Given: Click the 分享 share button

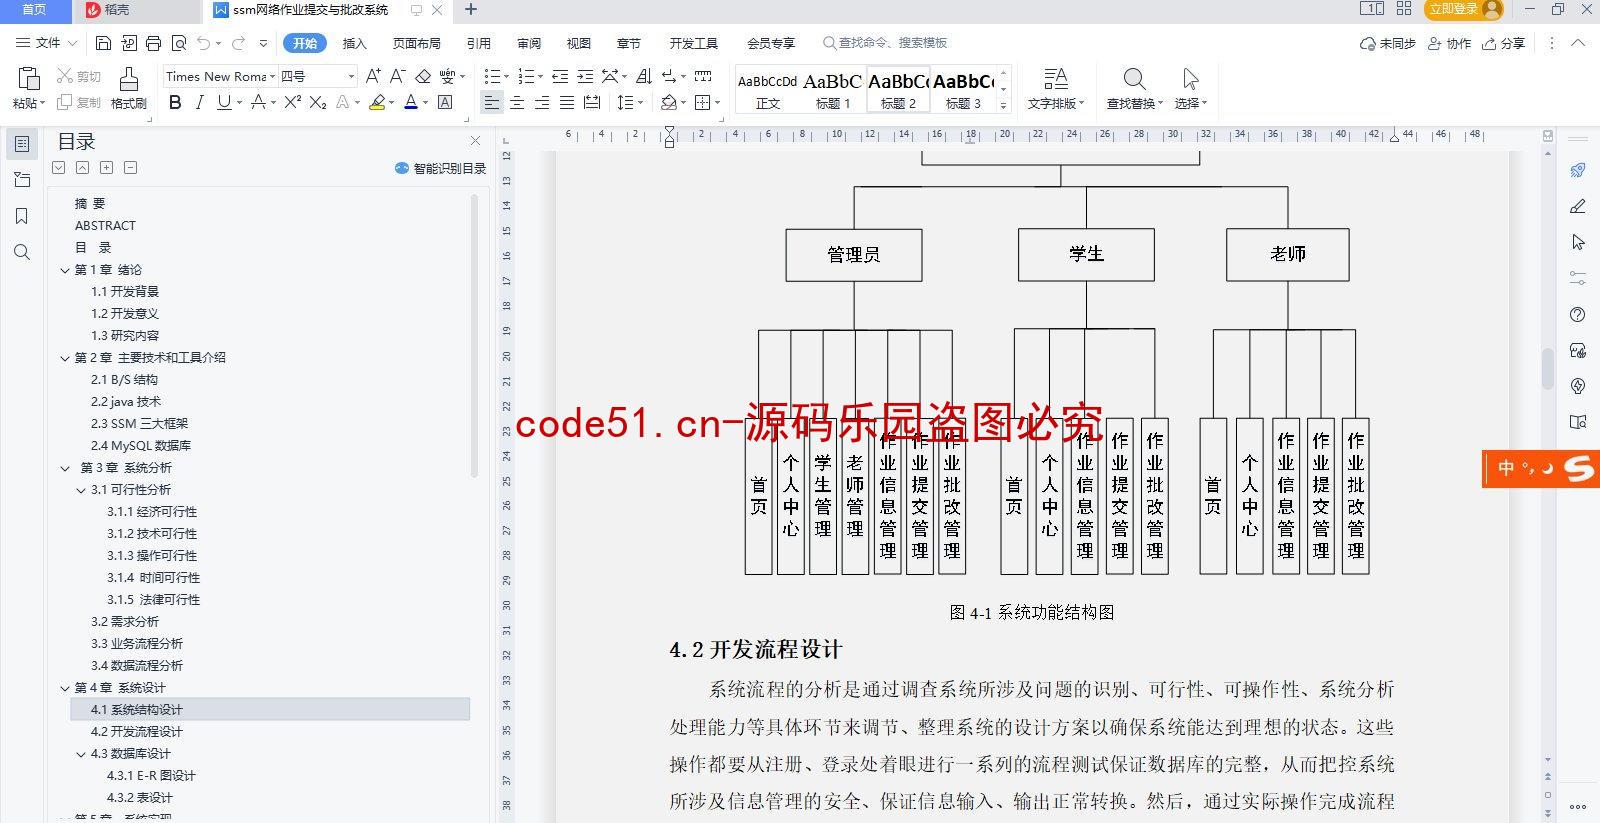Looking at the screenshot, I should 1504,43.
